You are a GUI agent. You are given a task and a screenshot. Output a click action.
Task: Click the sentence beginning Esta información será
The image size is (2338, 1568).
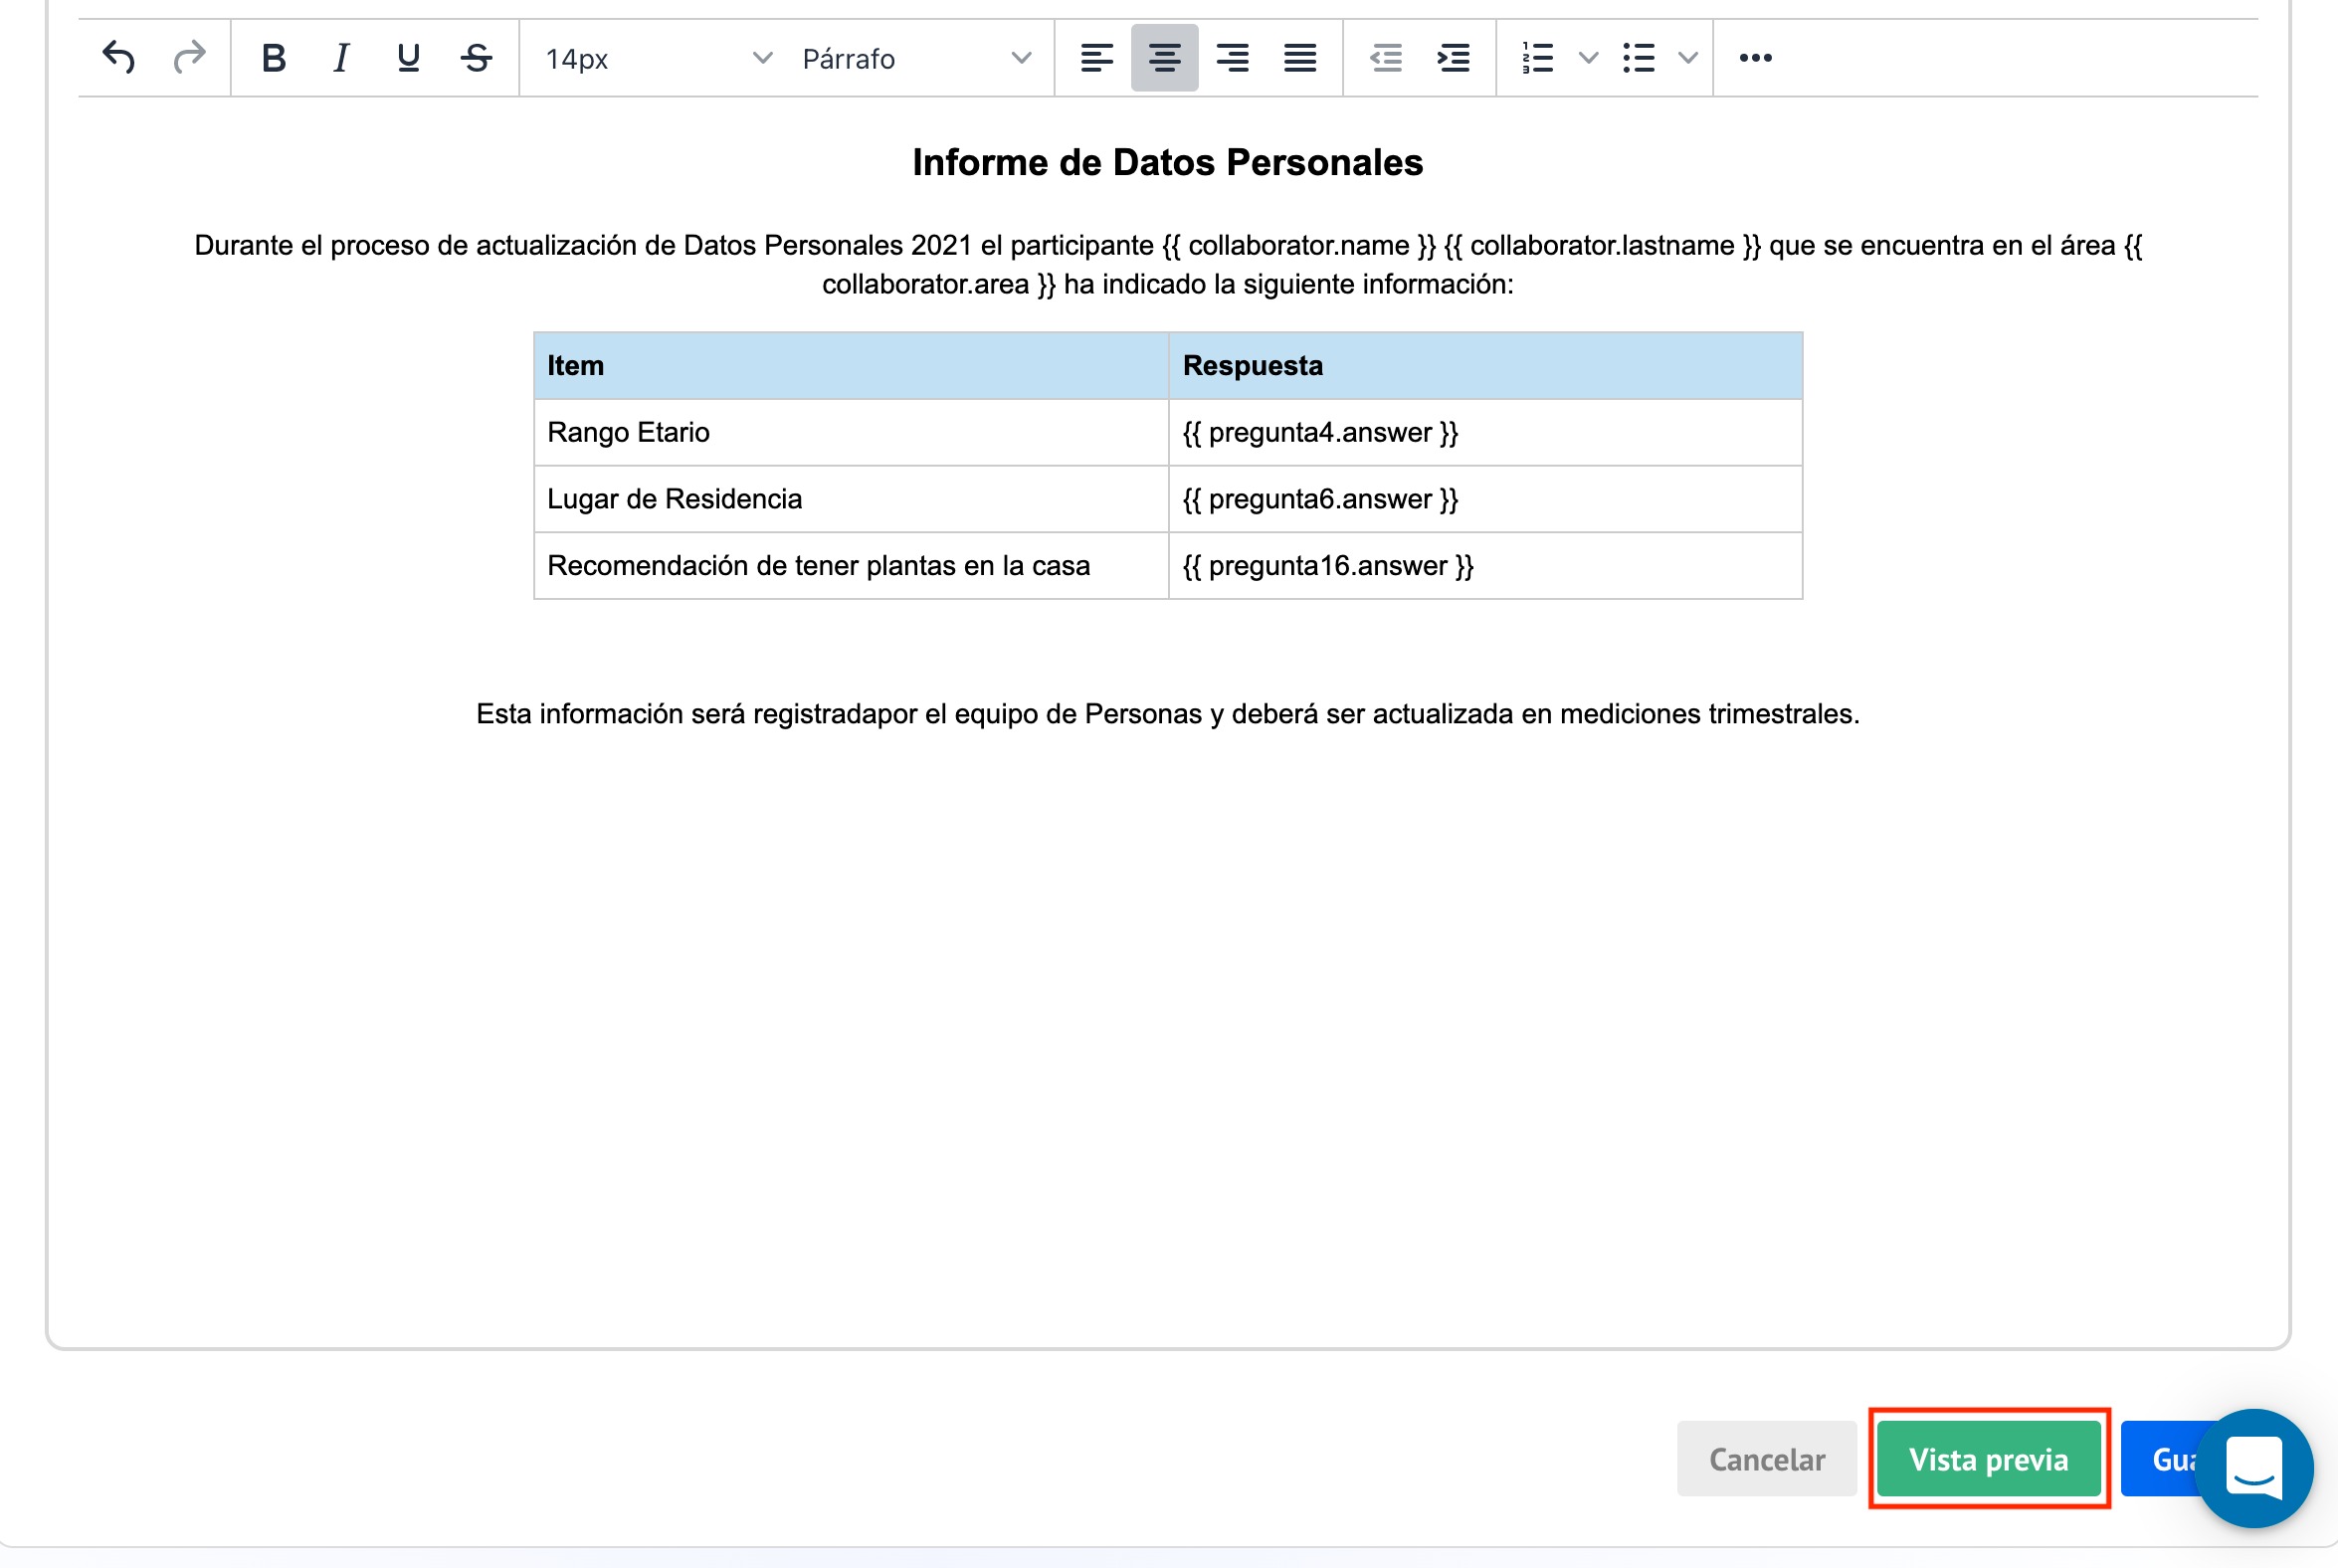point(1168,714)
